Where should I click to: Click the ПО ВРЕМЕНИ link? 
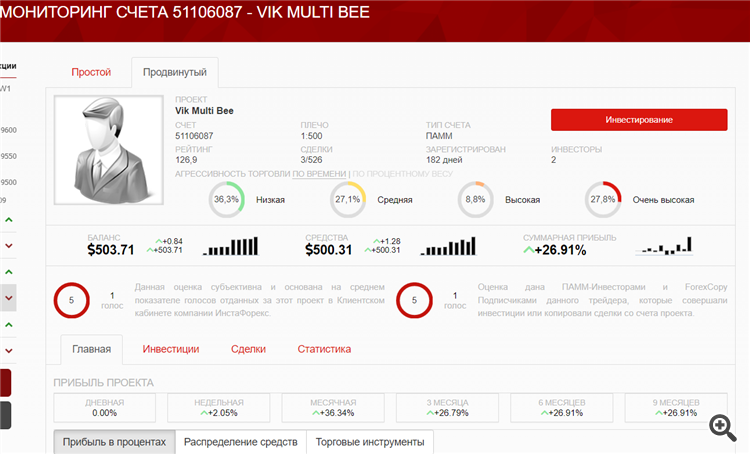319,174
